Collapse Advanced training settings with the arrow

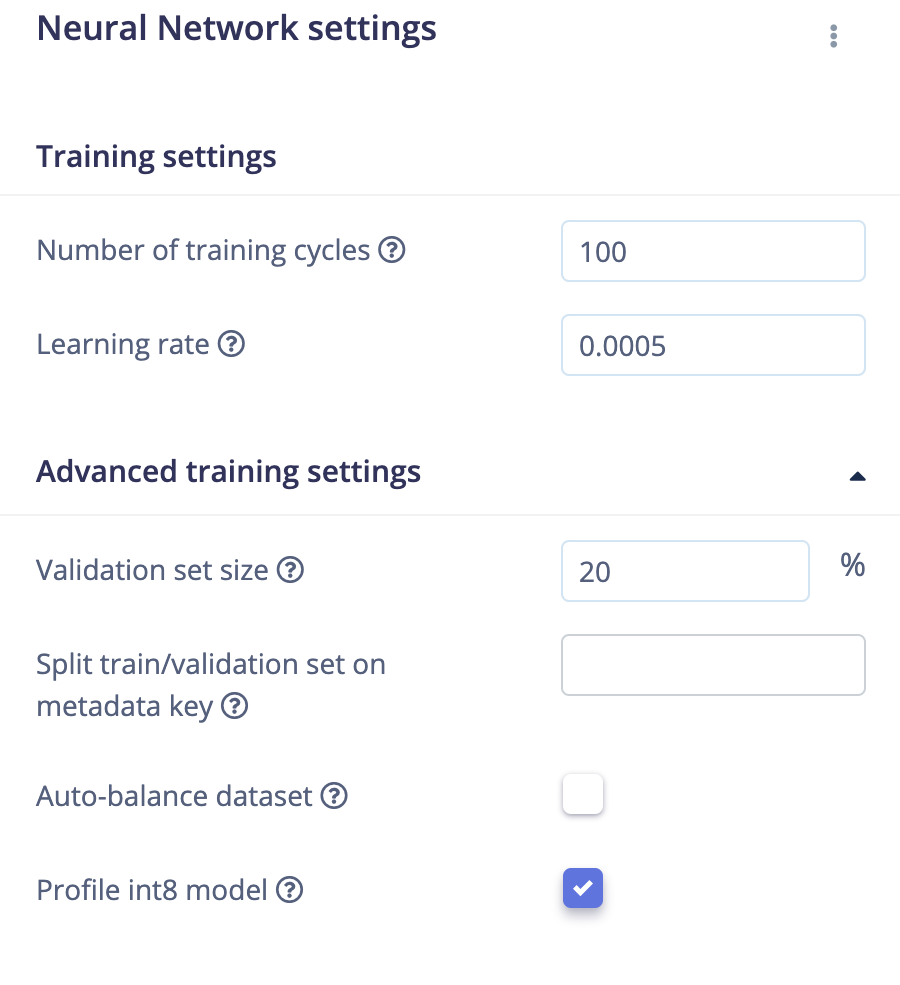point(857,477)
